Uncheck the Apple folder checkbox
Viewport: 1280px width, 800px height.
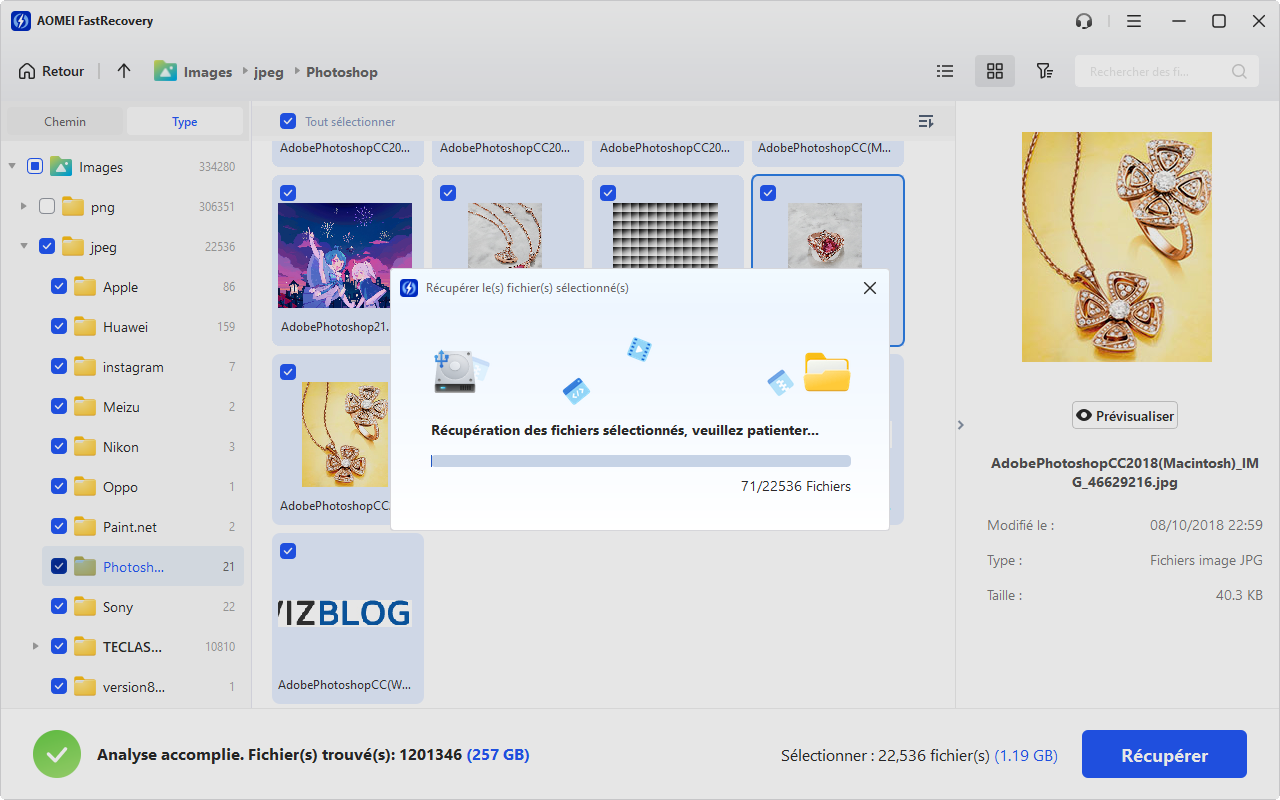59,287
